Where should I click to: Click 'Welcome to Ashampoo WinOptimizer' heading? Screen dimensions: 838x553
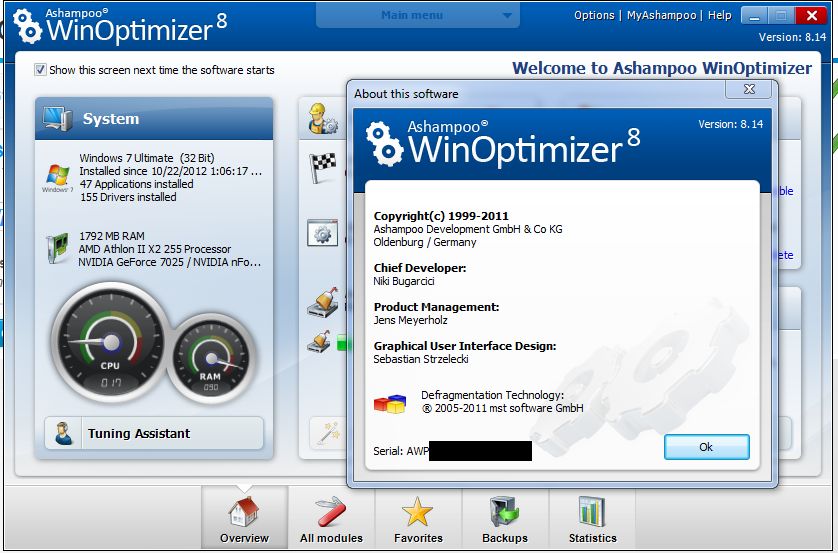662,68
